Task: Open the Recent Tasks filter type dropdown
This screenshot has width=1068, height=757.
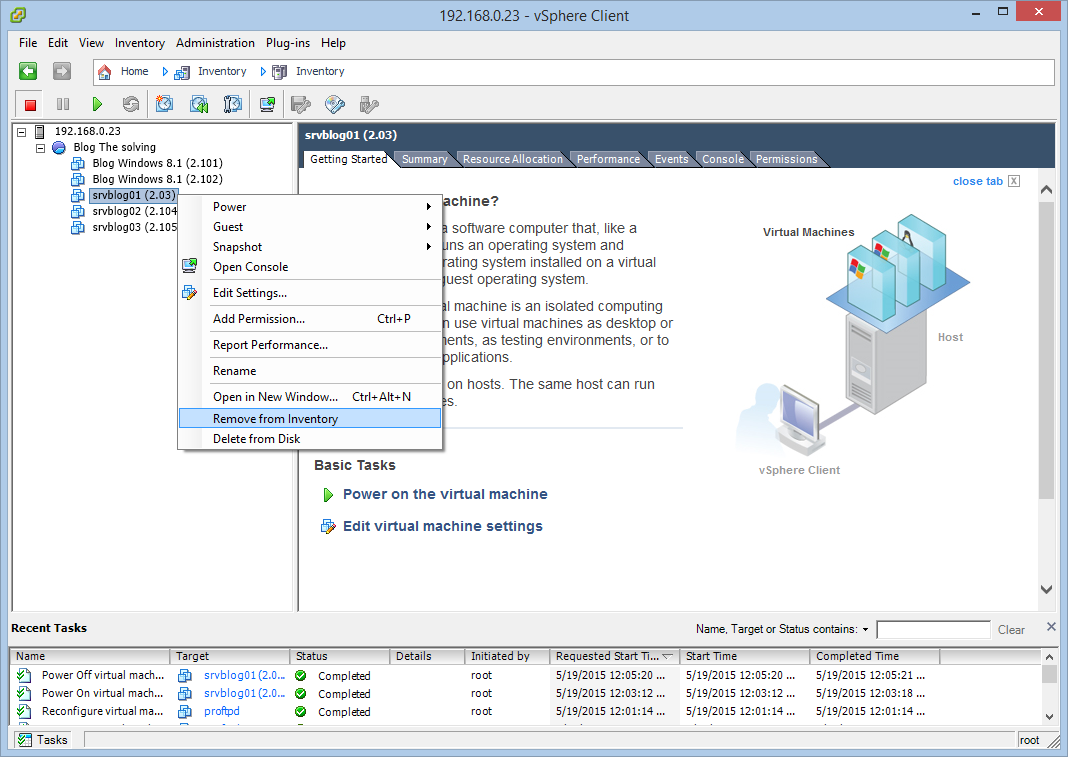Action: coord(865,630)
